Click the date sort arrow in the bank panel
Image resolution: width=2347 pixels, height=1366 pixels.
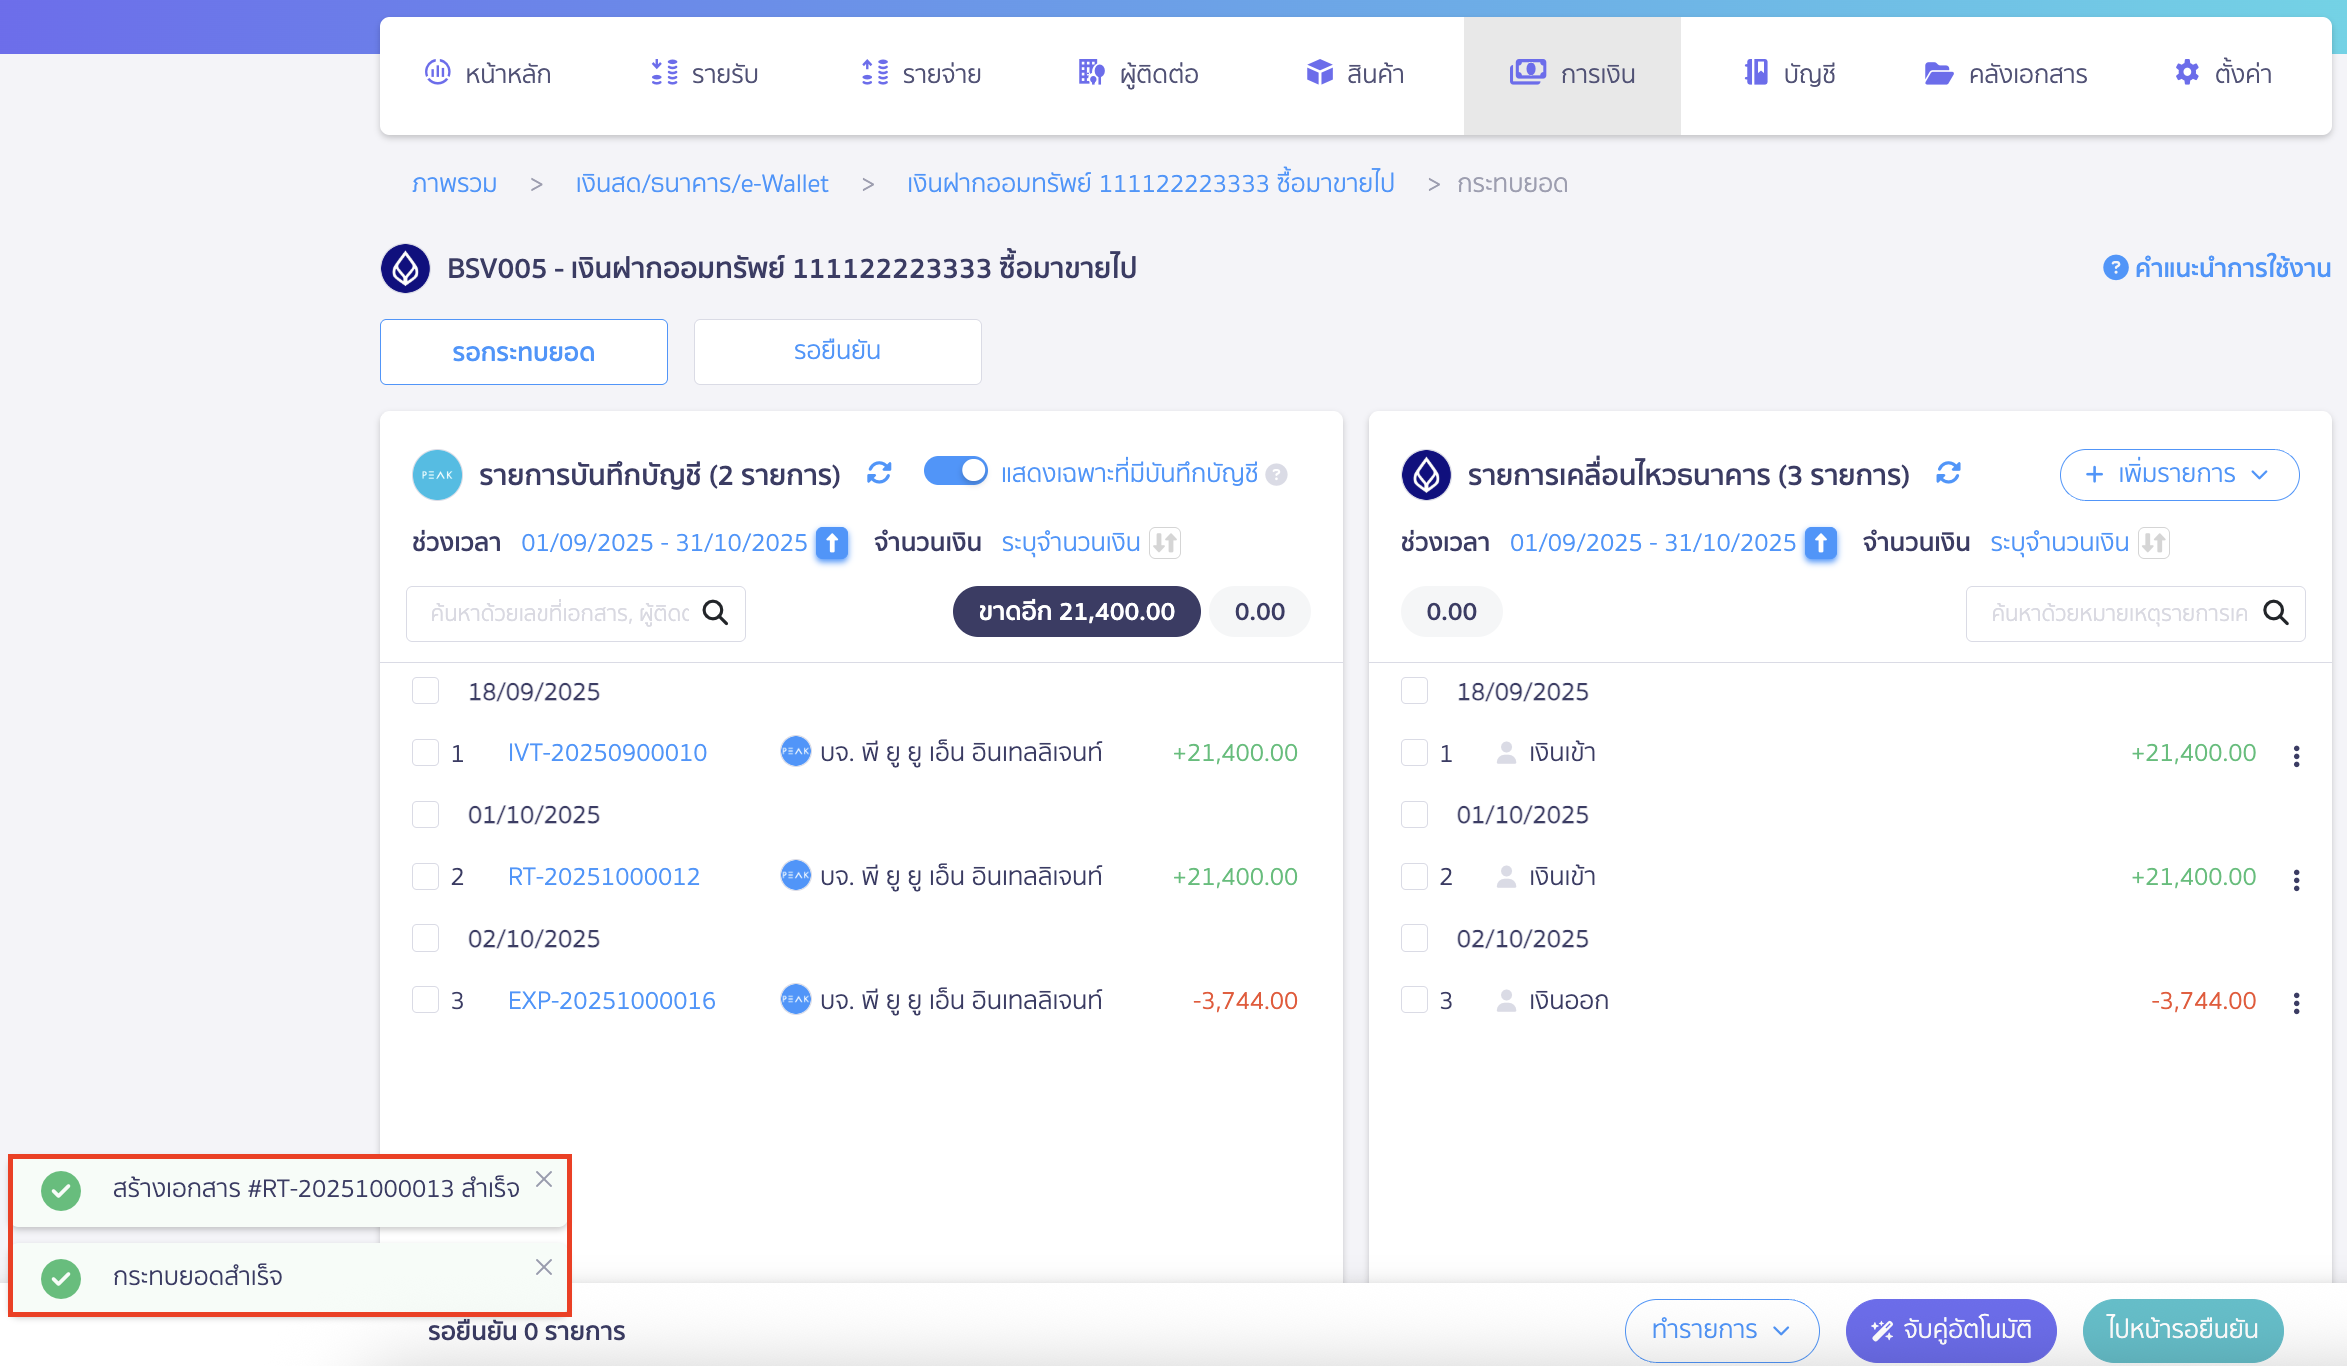1821,543
